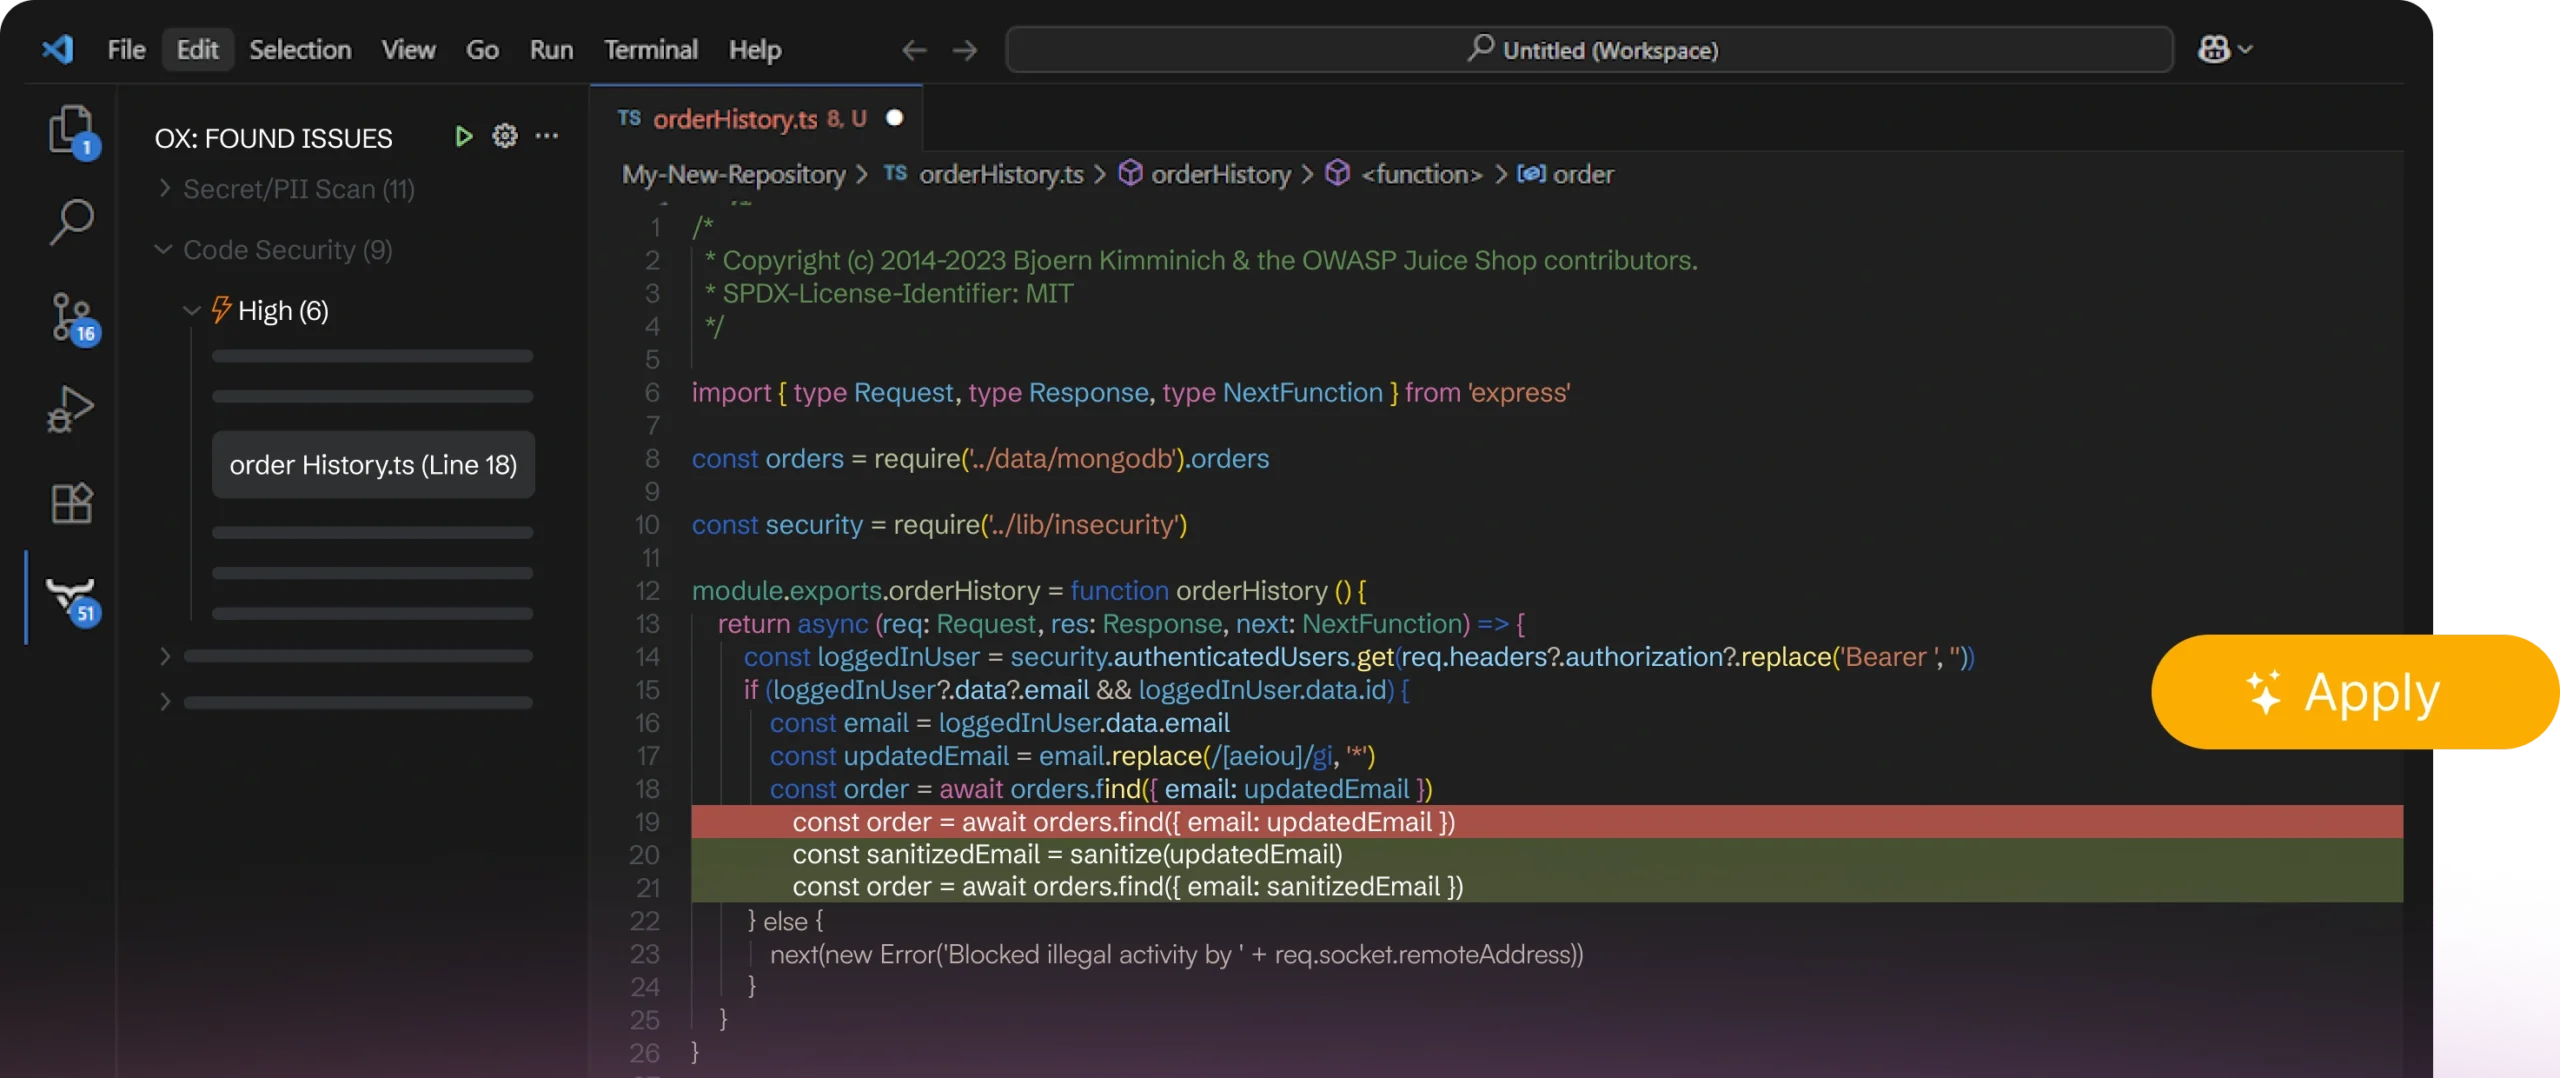The height and width of the screenshot is (1078, 2560).
Task: Click the Copilot icon in title bar
Action: tap(2214, 49)
